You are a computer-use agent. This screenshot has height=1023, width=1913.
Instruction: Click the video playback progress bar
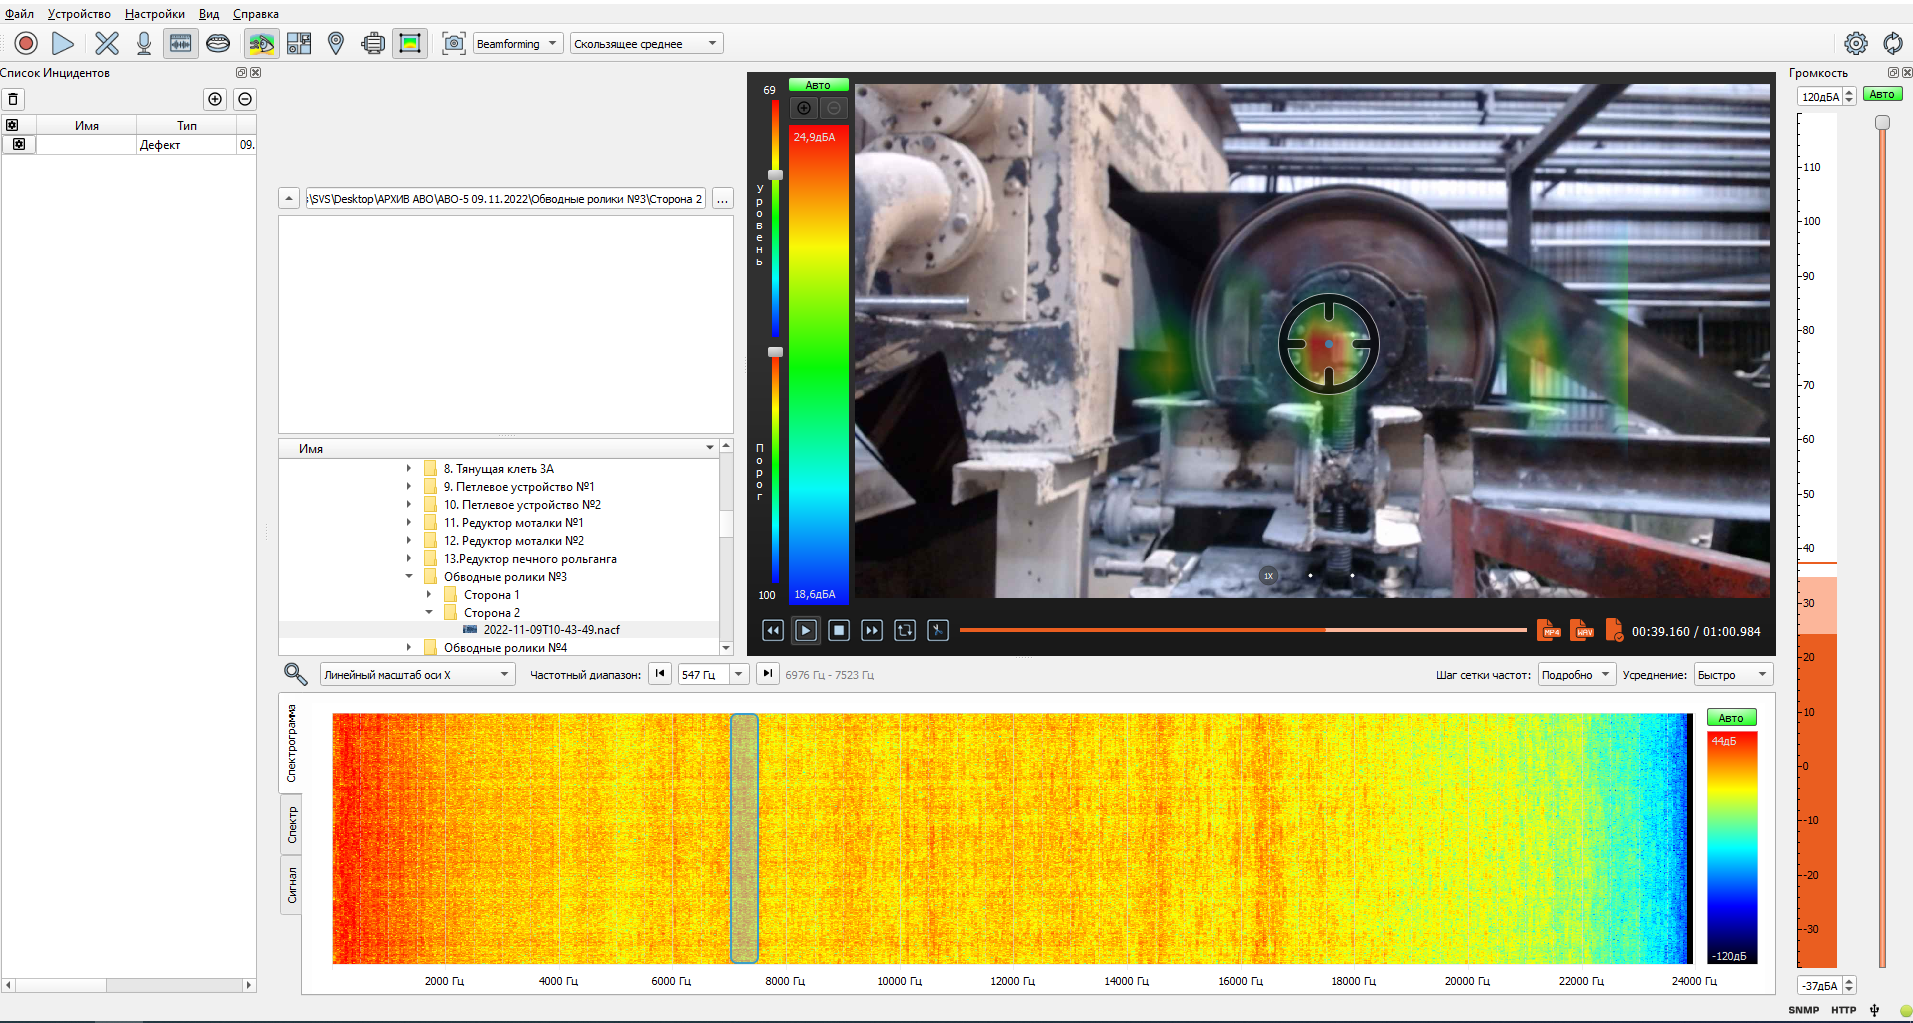point(1242,630)
